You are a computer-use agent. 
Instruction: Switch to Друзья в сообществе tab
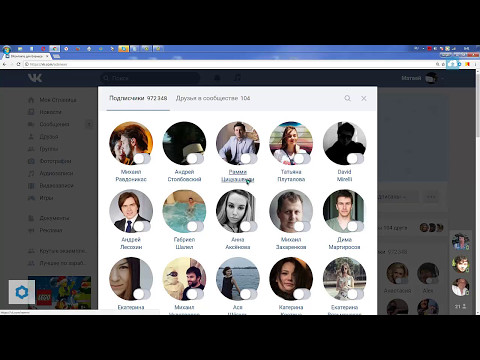(x=213, y=98)
